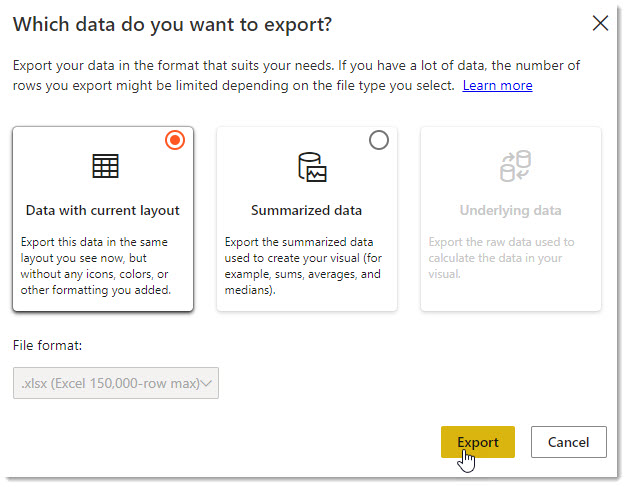The width and height of the screenshot is (627, 487).
Task: Select the Data with current layout radio button
Action: click(x=175, y=140)
